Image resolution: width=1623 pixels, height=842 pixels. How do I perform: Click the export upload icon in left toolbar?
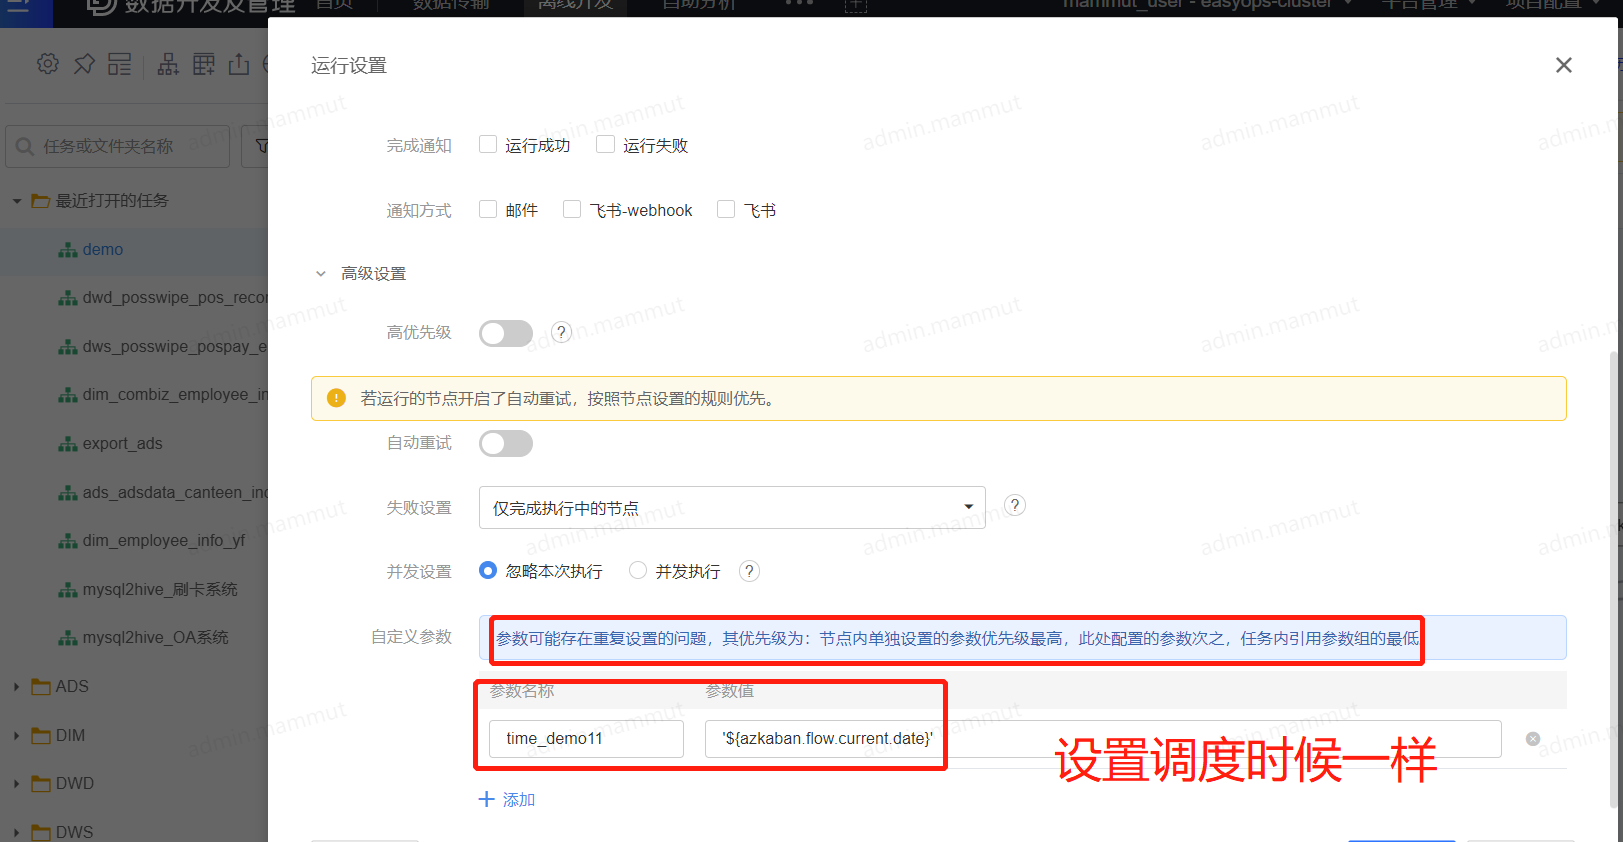pos(239,64)
